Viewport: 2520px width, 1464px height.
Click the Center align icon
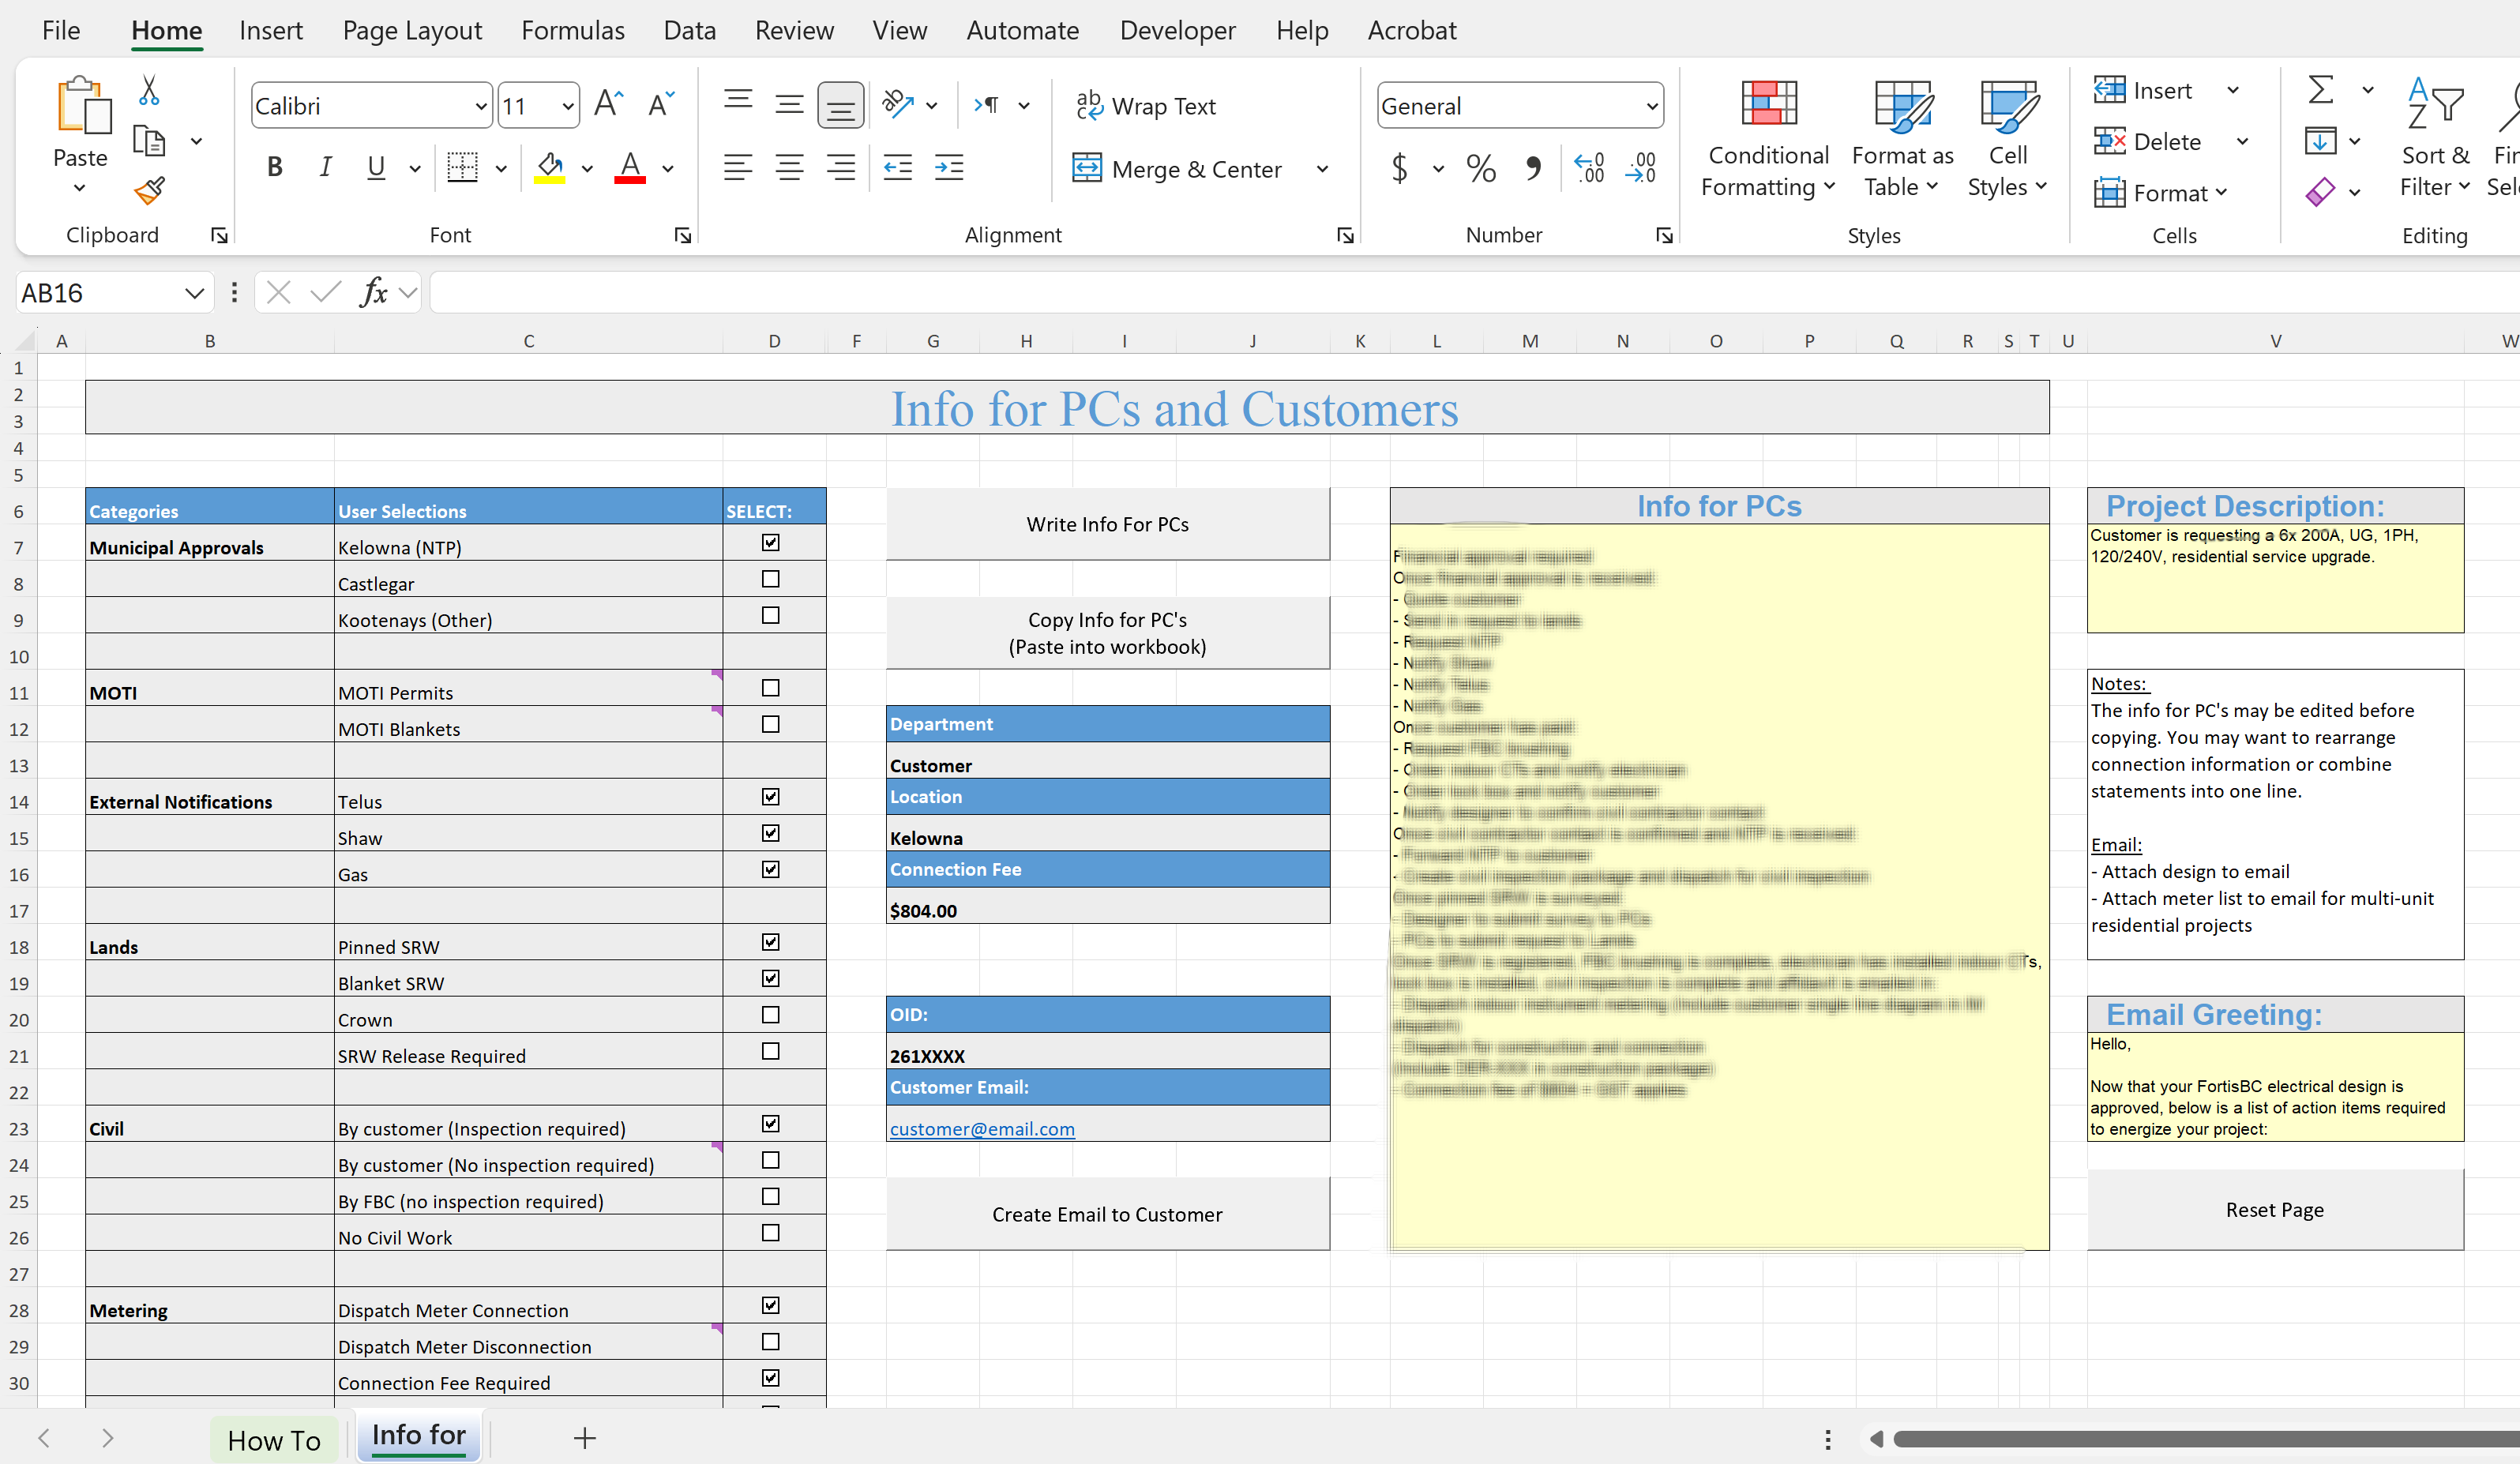(x=789, y=168)
